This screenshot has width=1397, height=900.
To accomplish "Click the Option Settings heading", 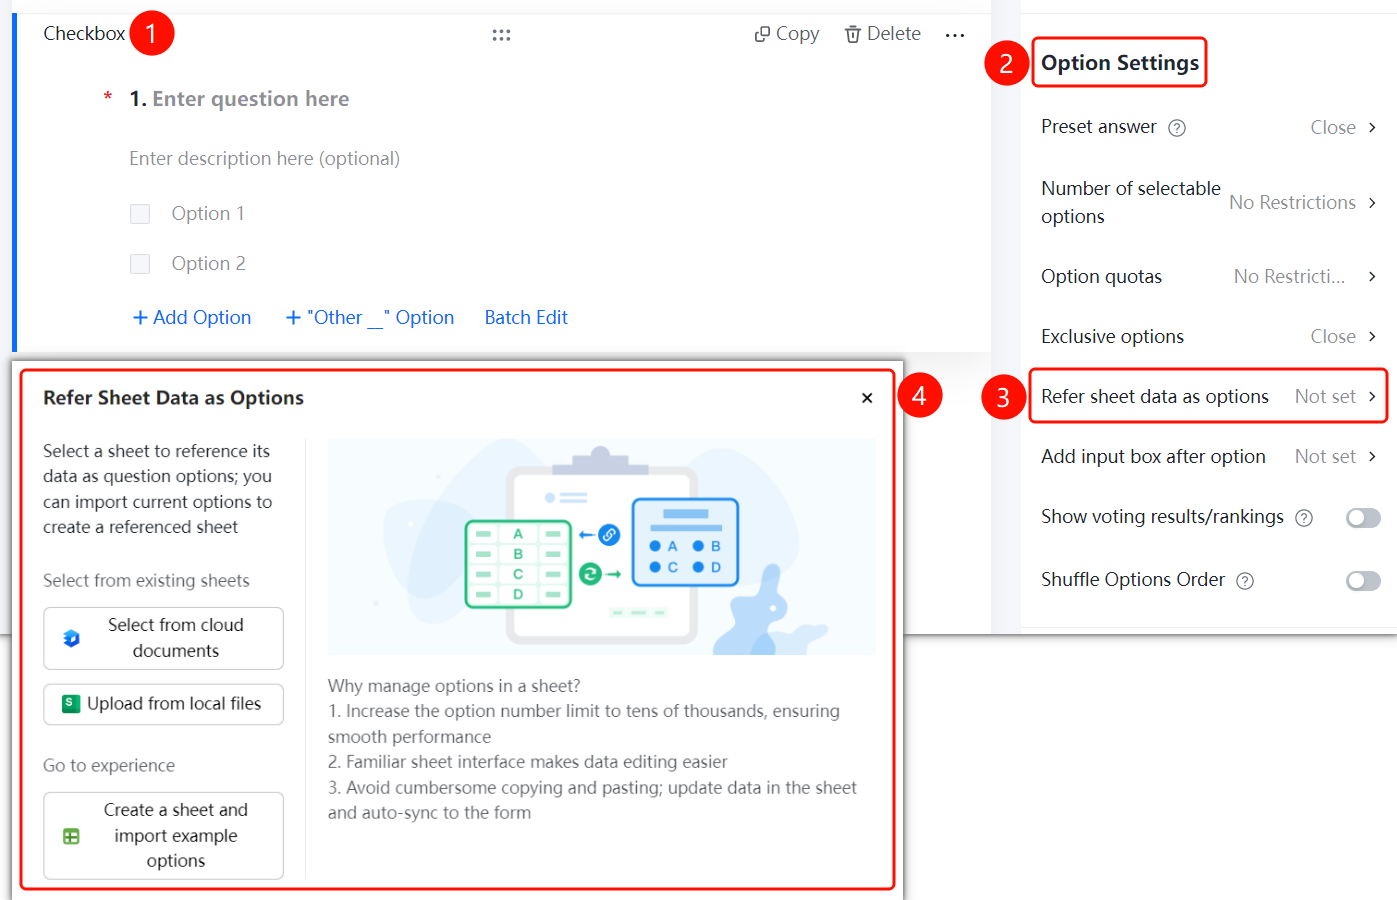I will tap(1120, 63).
